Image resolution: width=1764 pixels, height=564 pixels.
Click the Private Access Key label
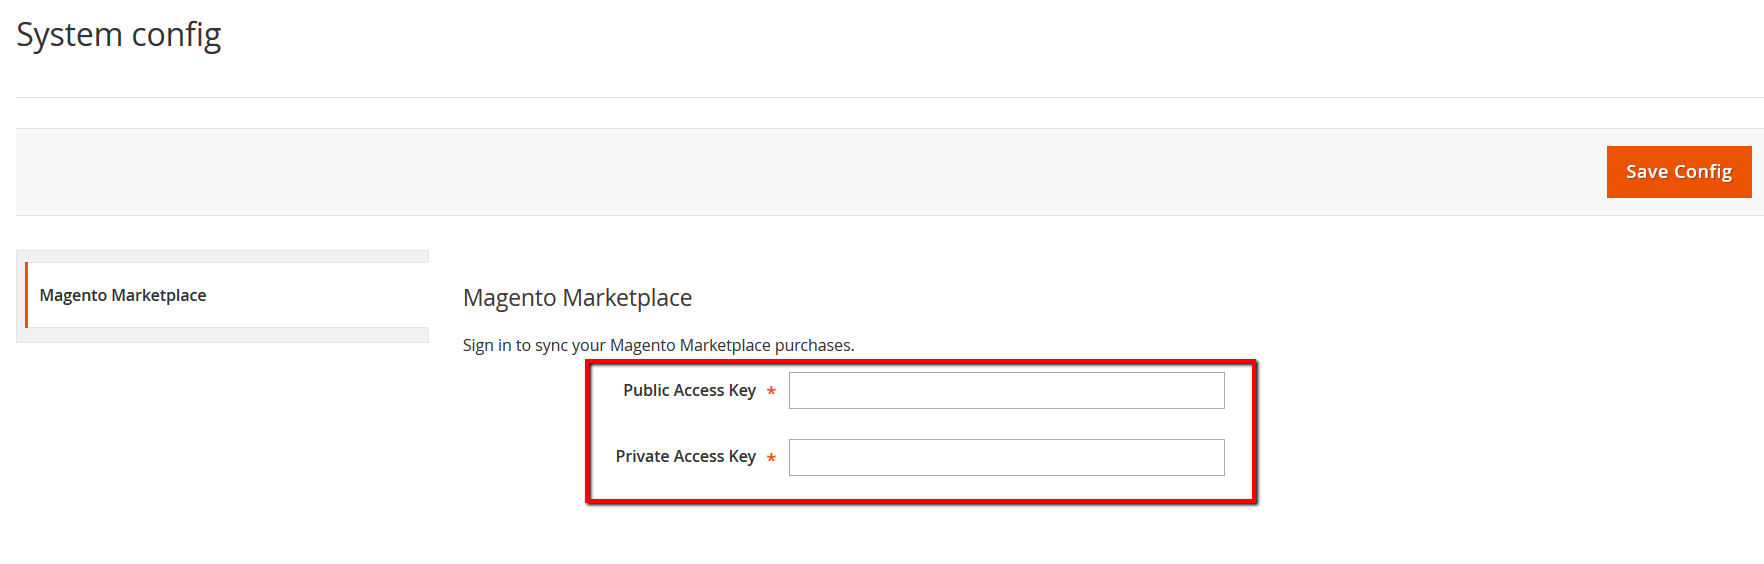point(685,456)
